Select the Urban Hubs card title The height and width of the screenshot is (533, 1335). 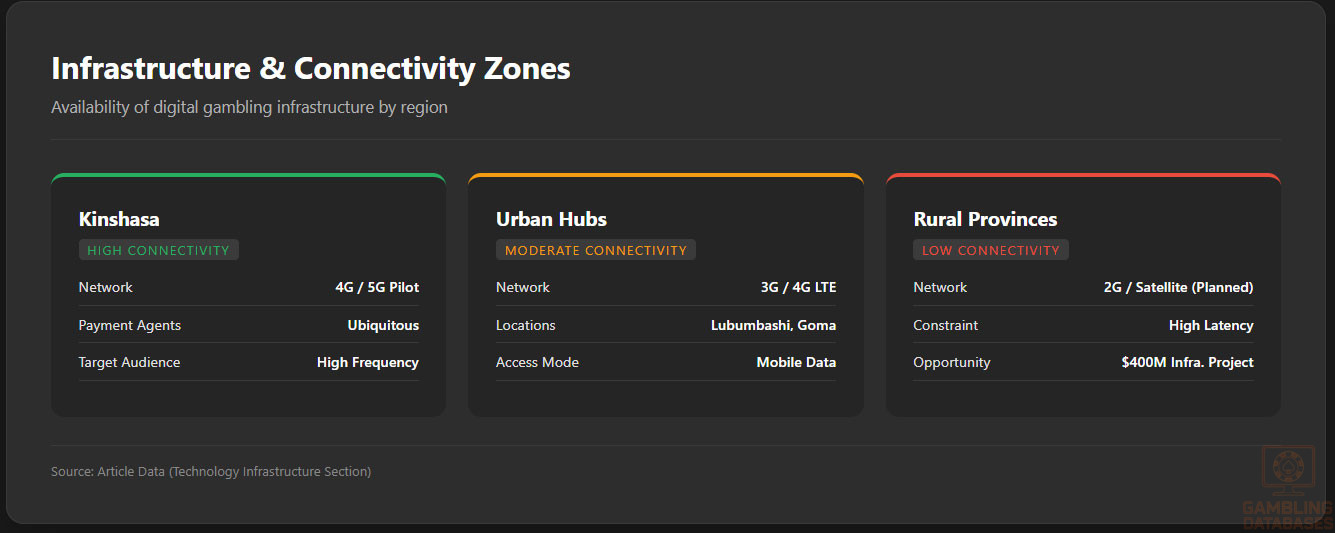point(551,219)
